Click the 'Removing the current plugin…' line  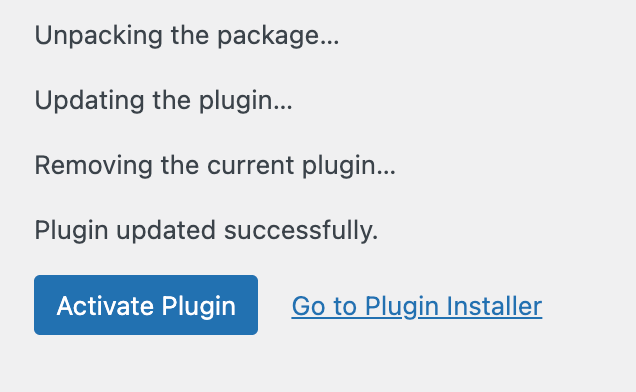tap(215, 166)
